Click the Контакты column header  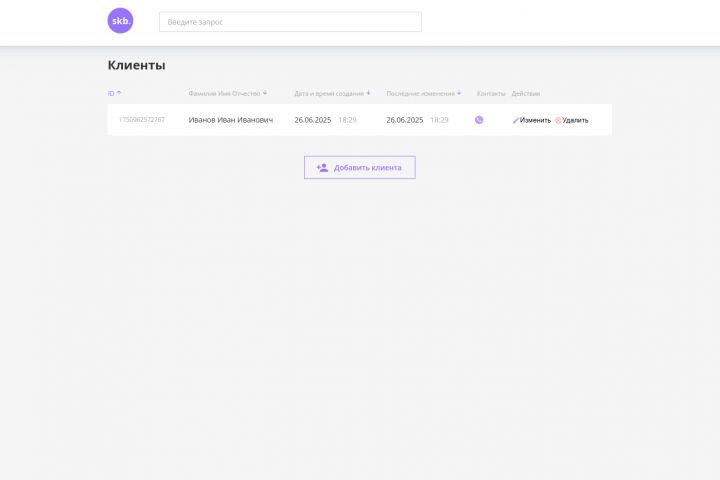pos(491,94)
